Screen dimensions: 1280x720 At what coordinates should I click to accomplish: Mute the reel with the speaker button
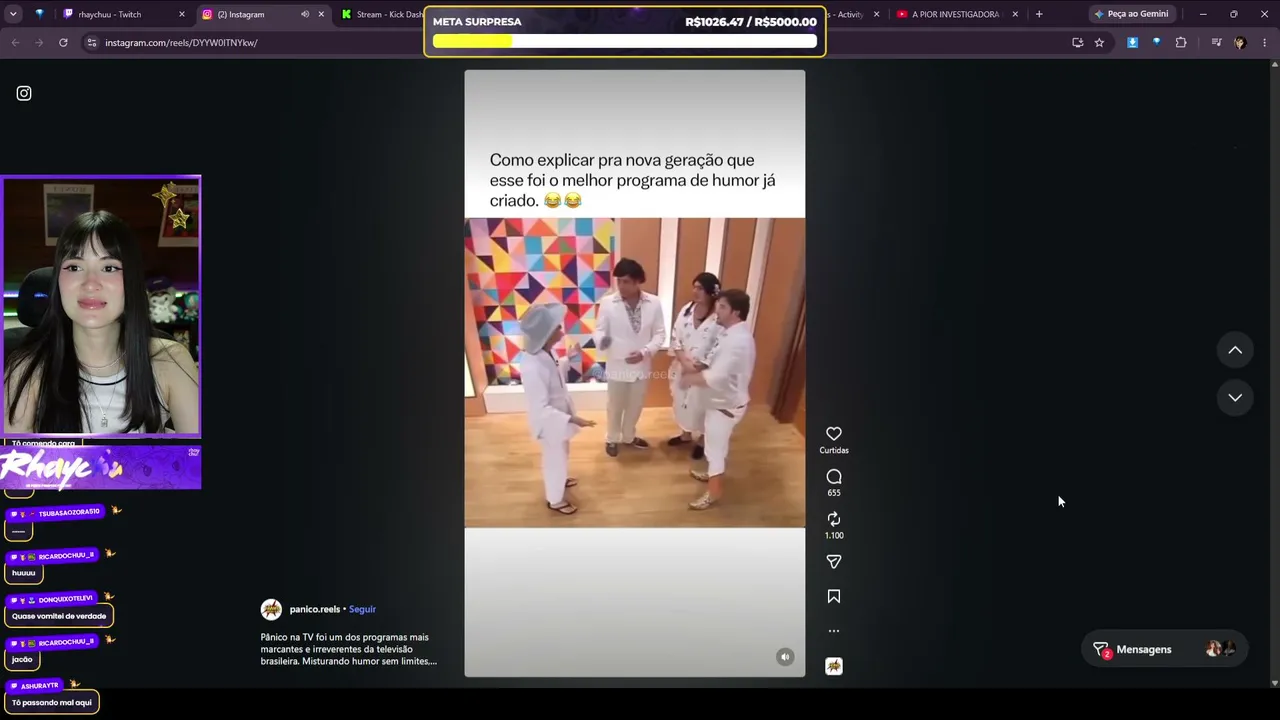(785, 657)
